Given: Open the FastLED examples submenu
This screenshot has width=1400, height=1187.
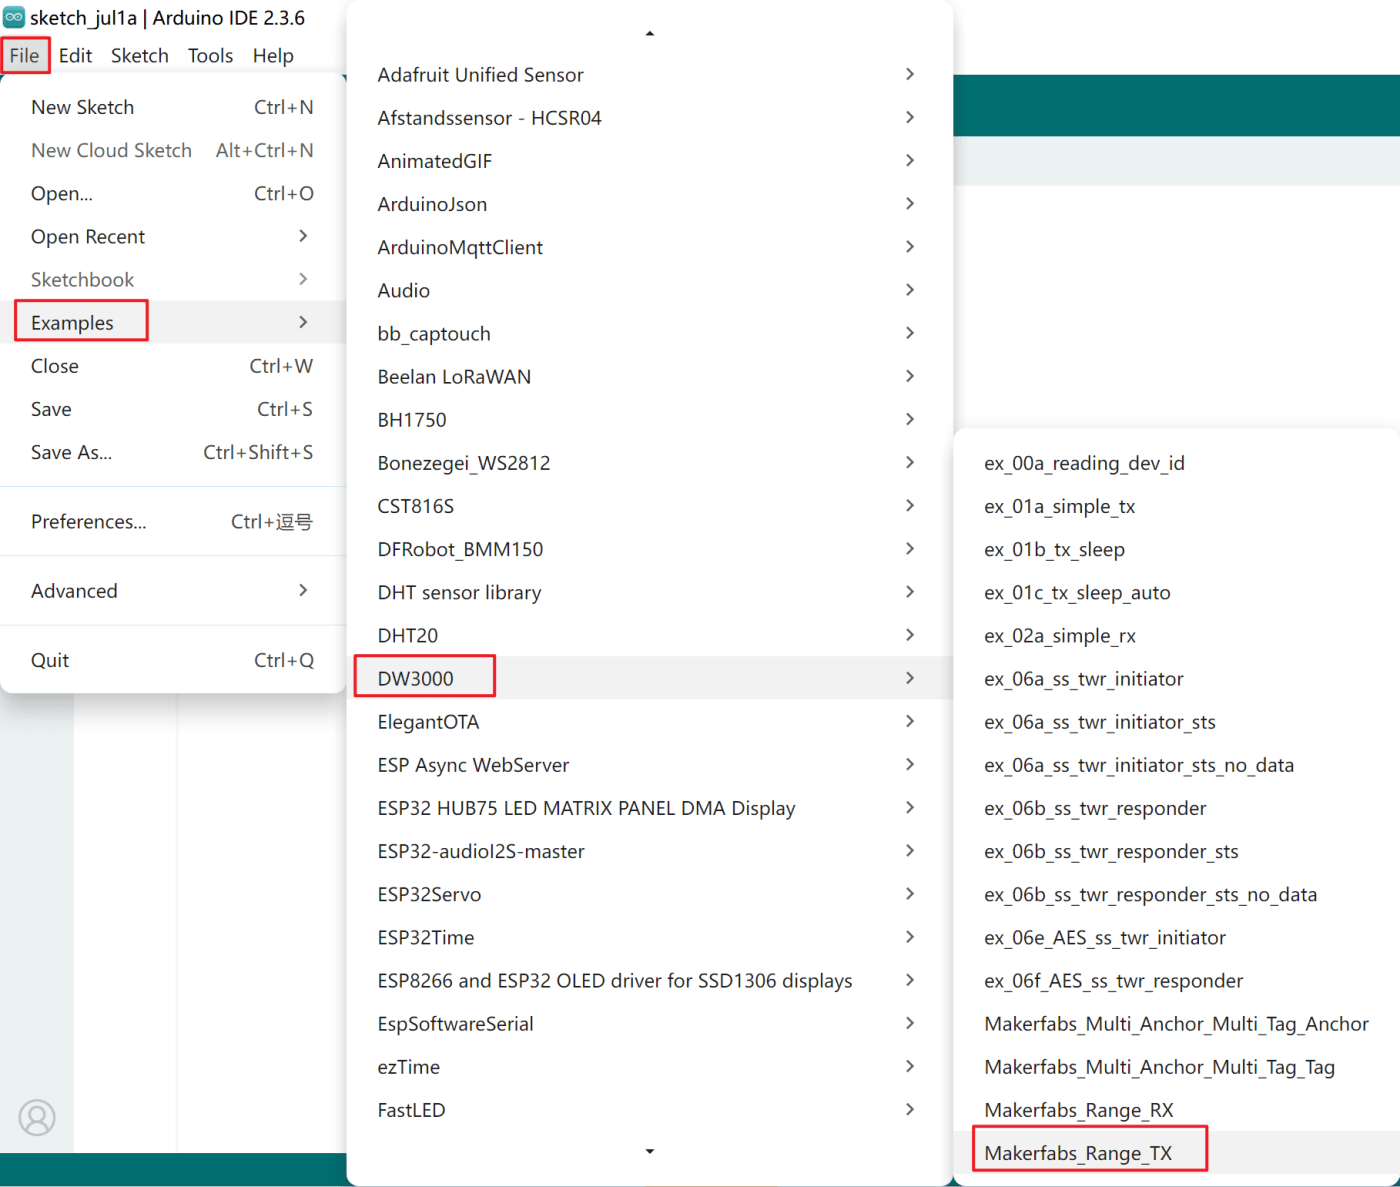Looking at the screenshot, I should 650,1110.
